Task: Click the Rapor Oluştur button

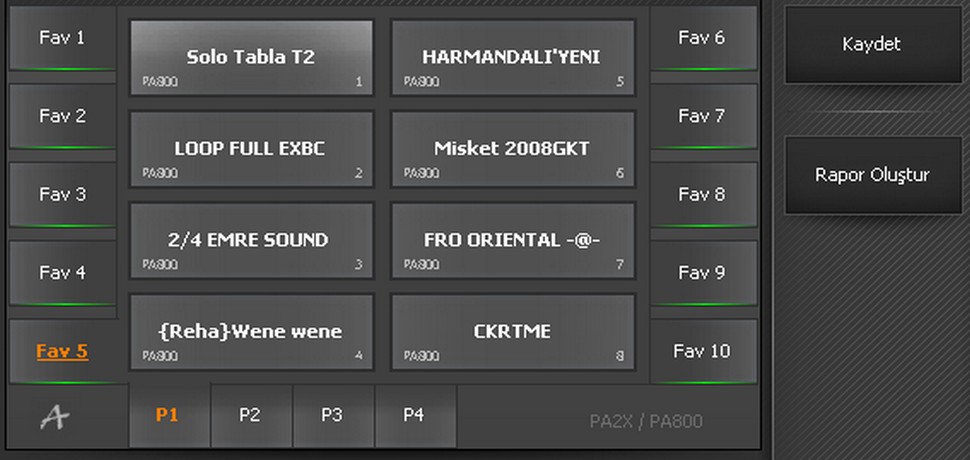Action: 873,176
